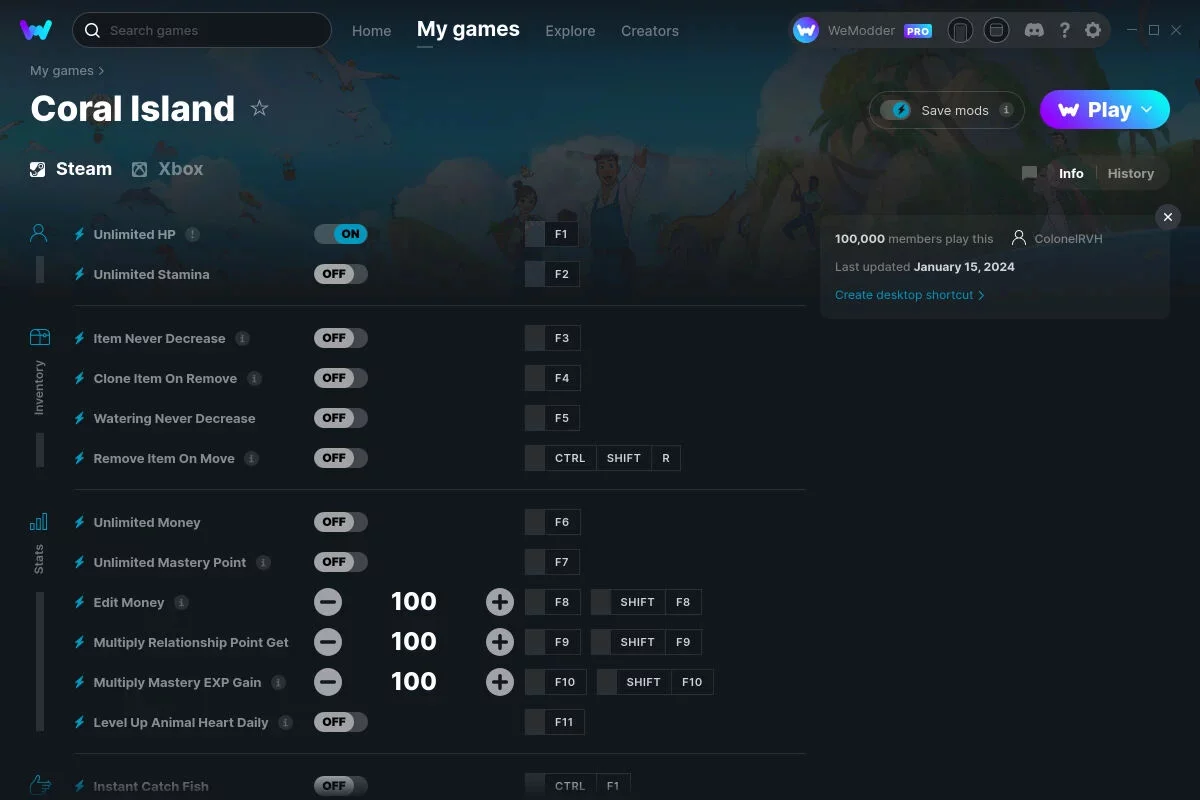
Task: Open the phone remote icon in the header
Action: click(x=960, y=30)
